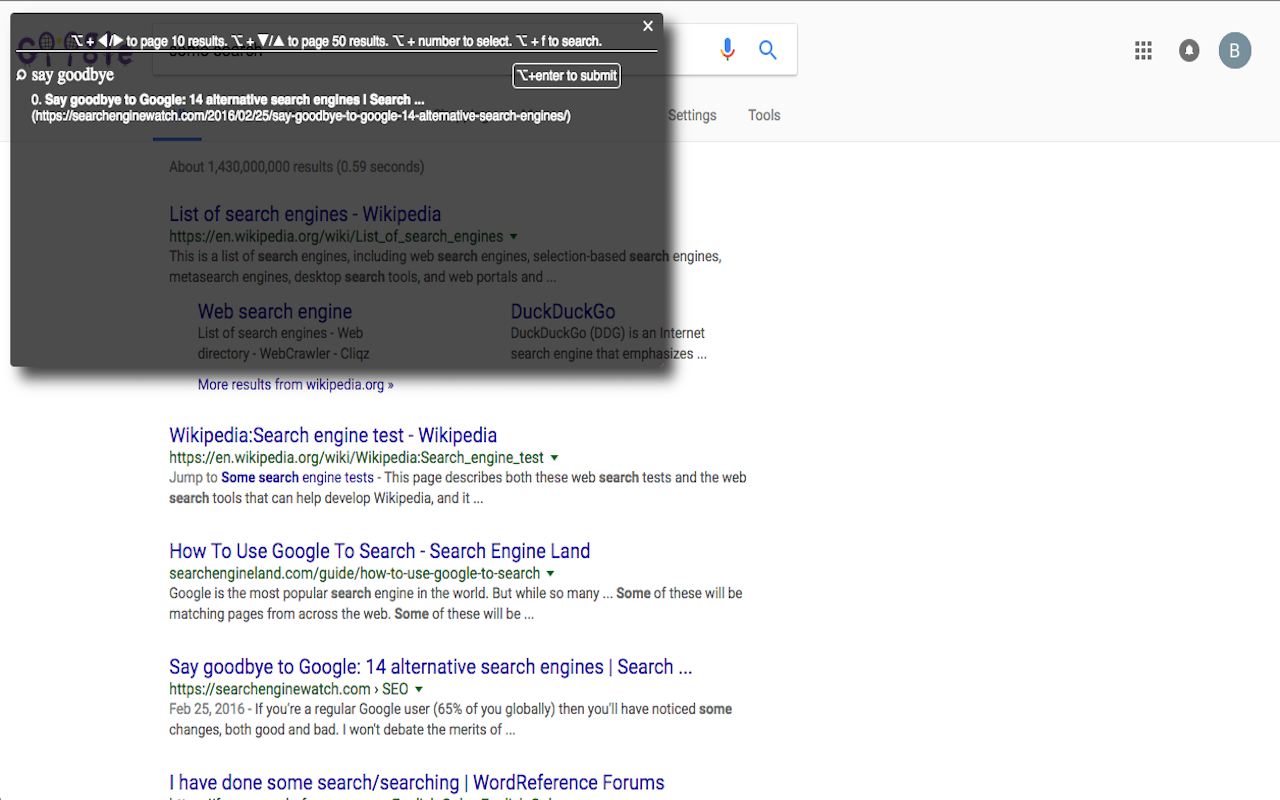Expand dropdown arrow next to searchengineland.com URL
The height and width of the screenshot is (800, 1280).
pyautogui.click(x=551, y=574)
